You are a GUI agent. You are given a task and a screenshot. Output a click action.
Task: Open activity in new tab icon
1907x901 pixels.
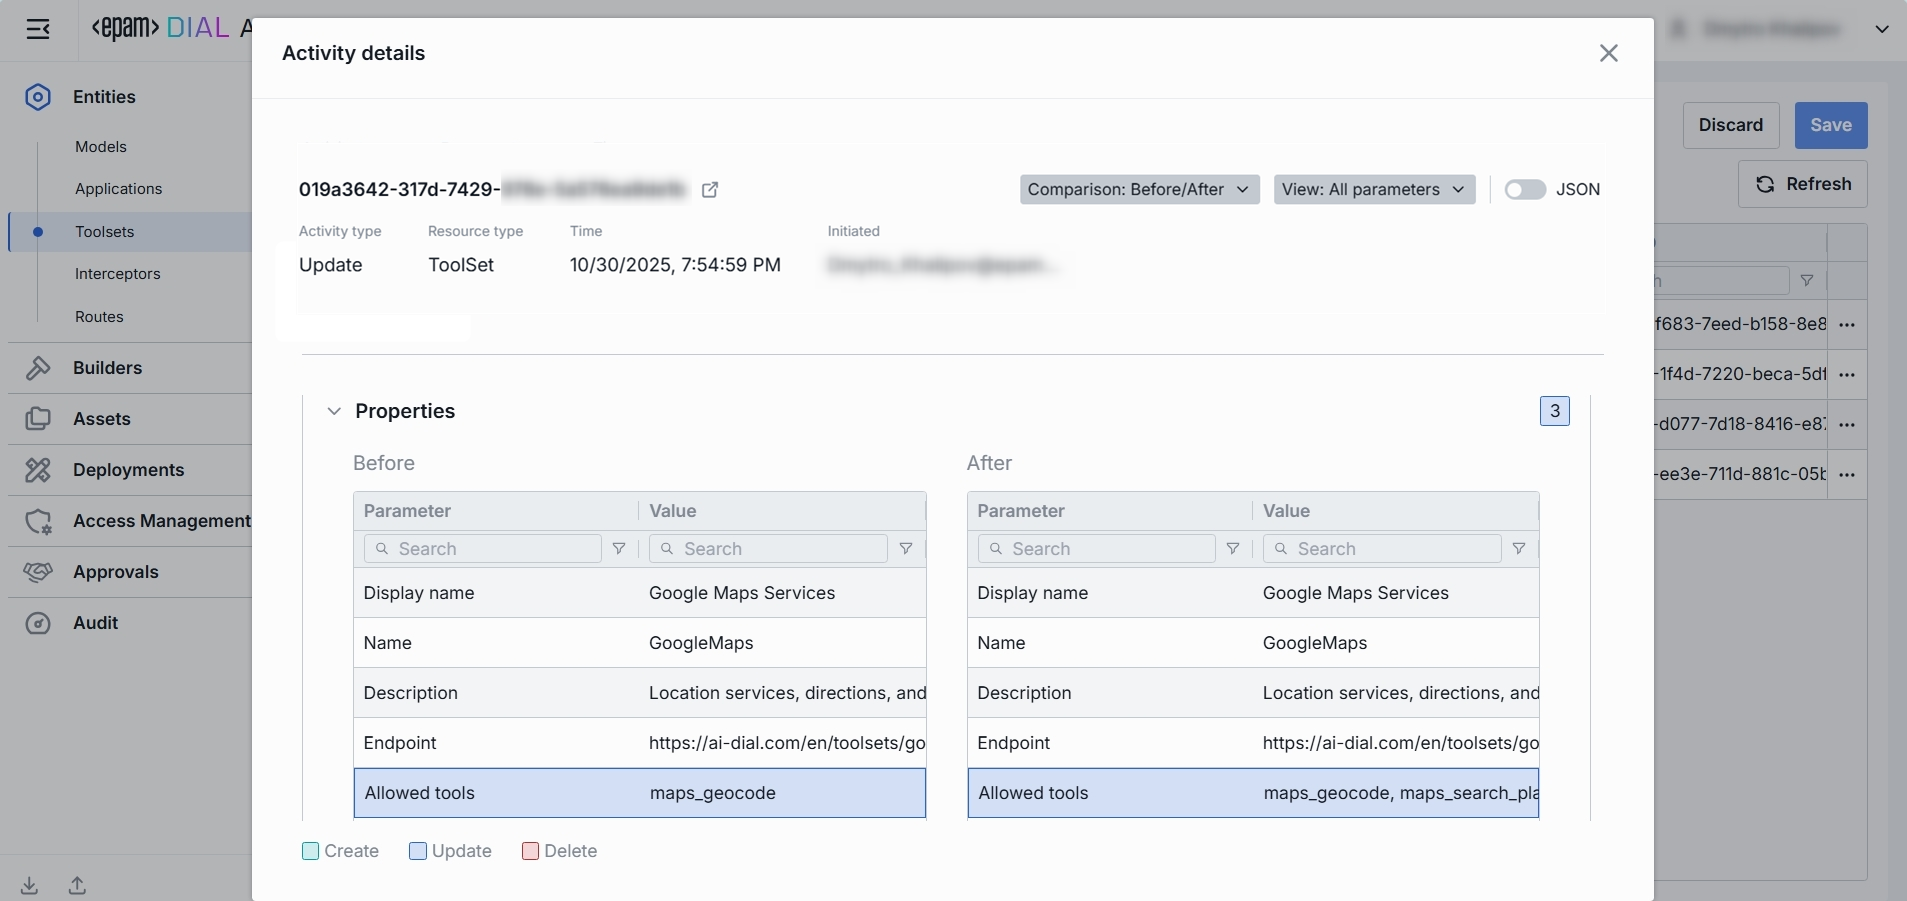point(710,190)
